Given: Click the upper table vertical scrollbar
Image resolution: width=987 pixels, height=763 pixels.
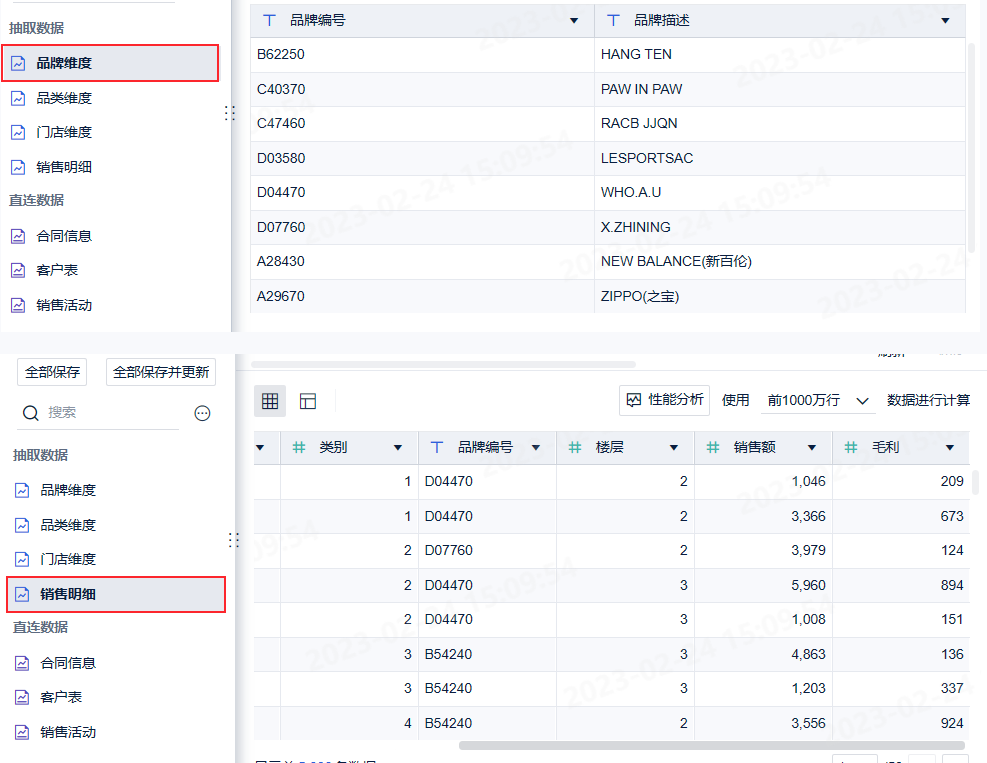Looking at the screenshot, I should pyautogui.click(x=971, y=148).
